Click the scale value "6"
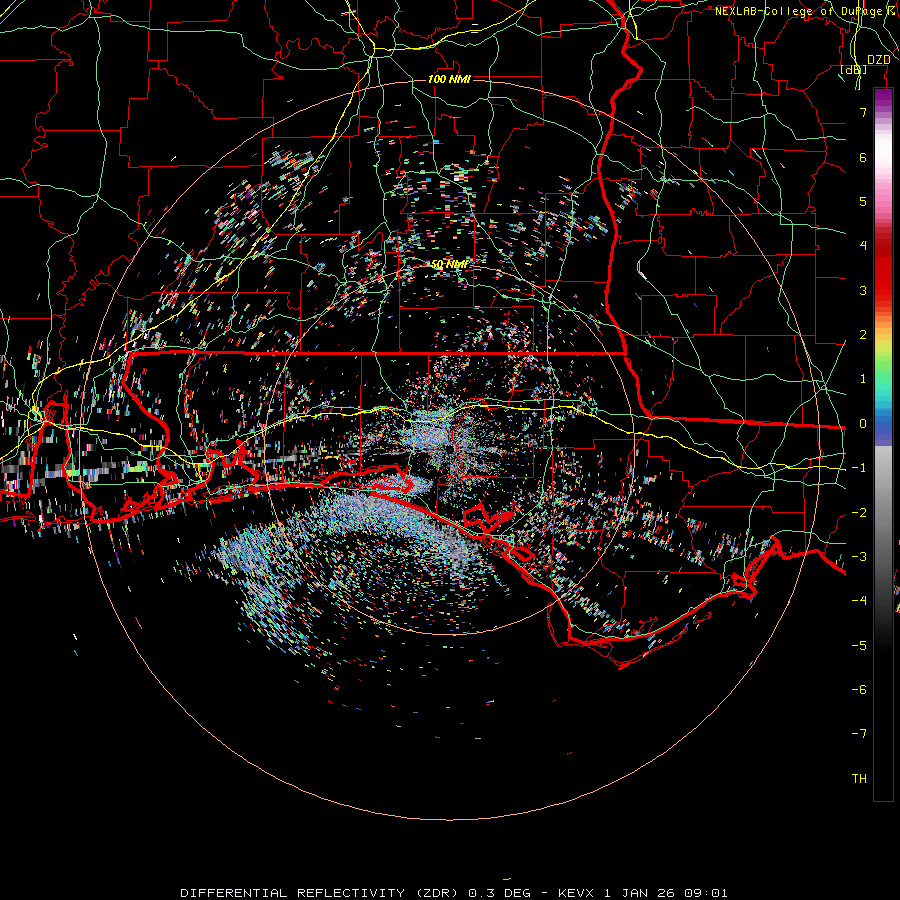 click(x=863, y=157)
